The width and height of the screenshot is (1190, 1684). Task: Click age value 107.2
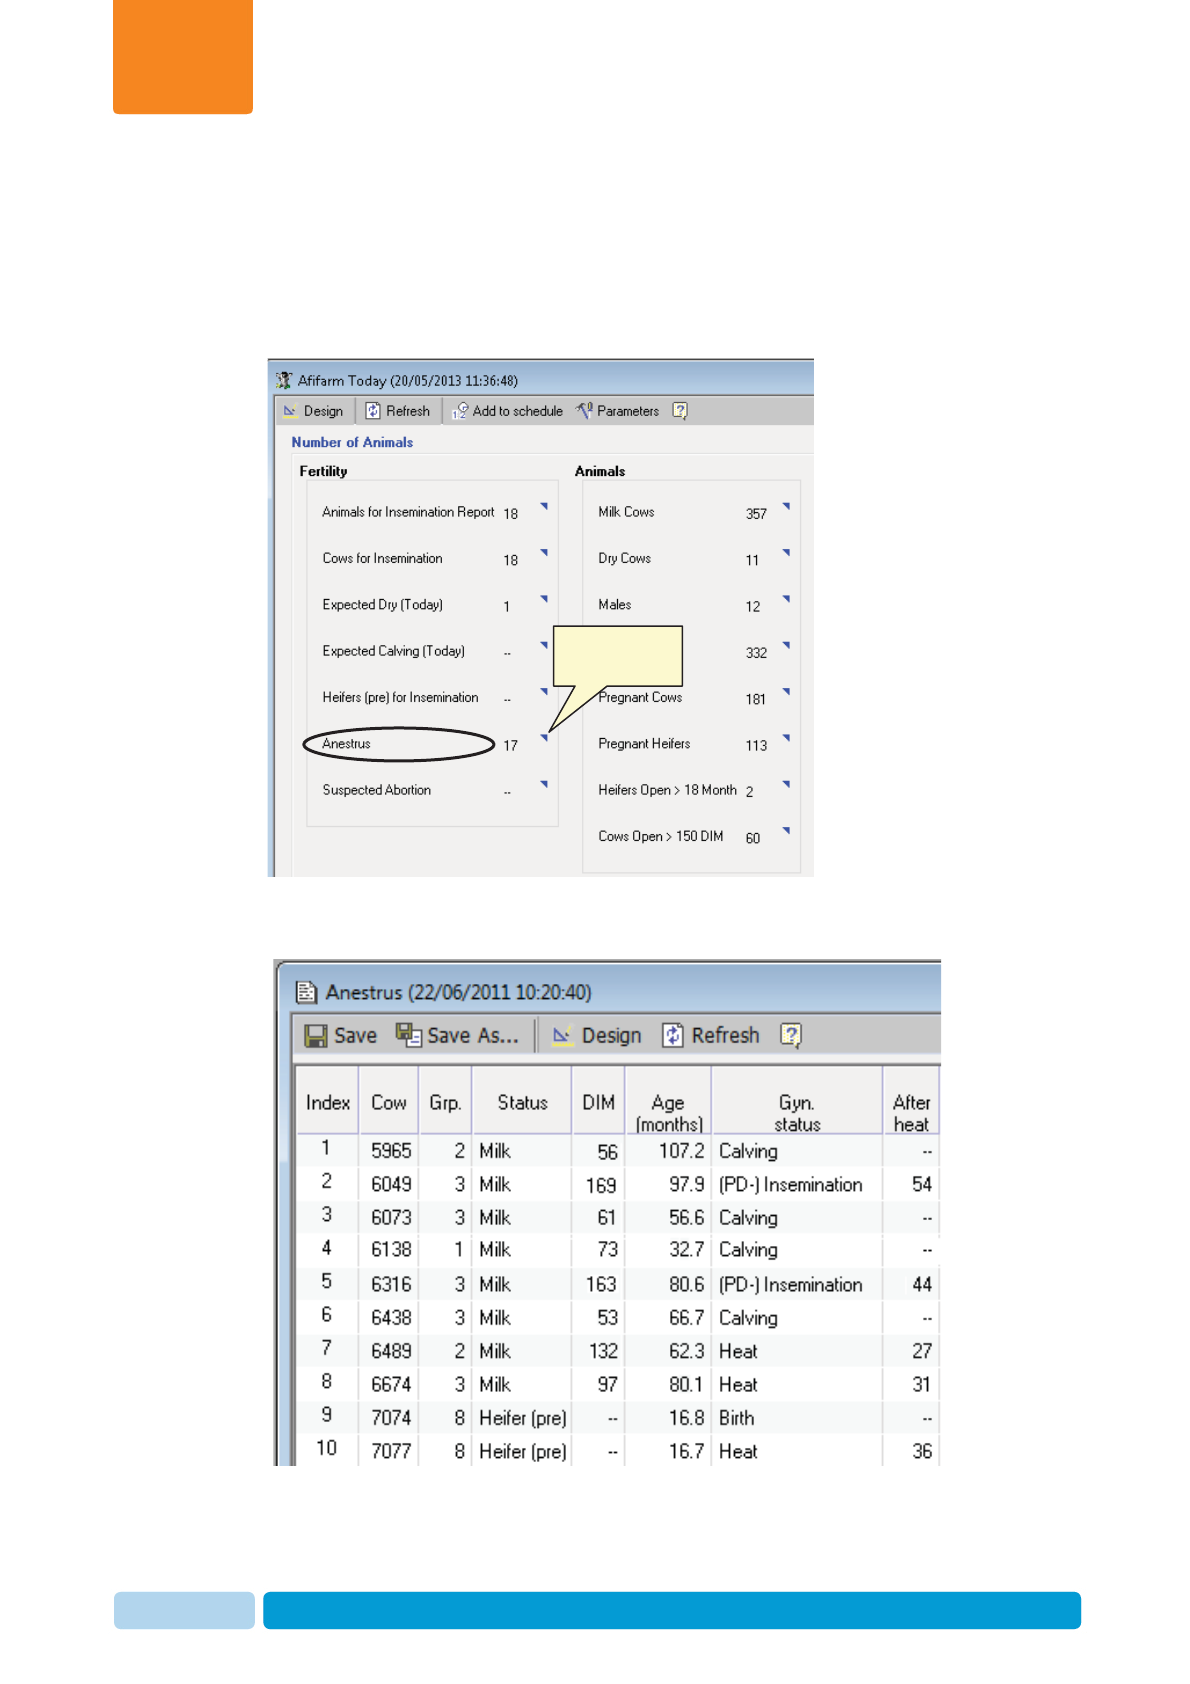point(681,1151)
